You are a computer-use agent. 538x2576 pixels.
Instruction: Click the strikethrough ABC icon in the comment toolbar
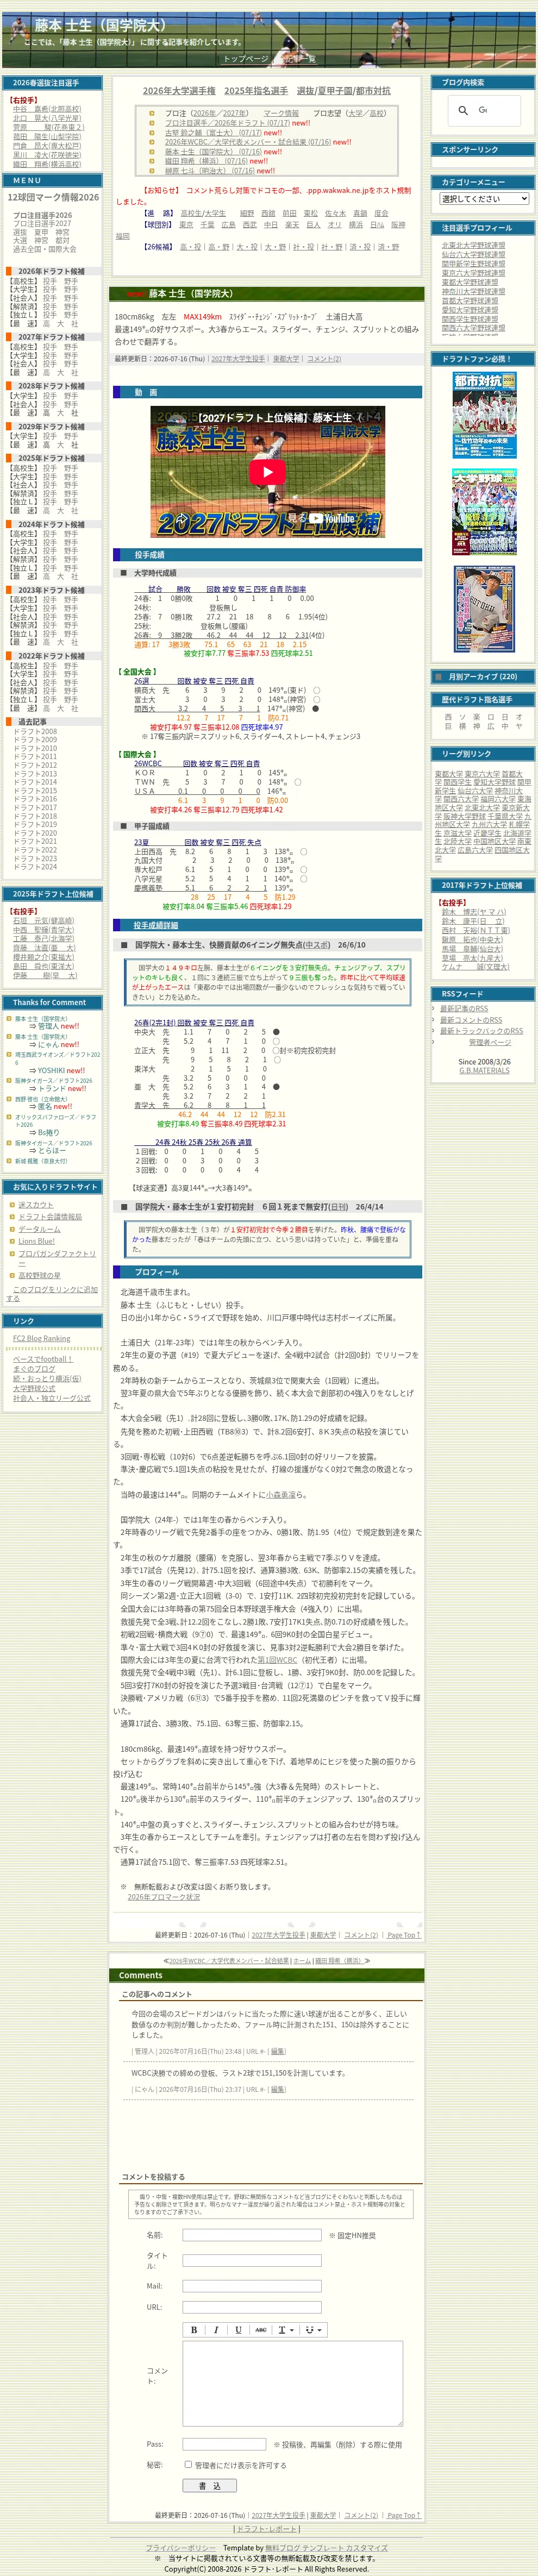[x=260, y=2329]
